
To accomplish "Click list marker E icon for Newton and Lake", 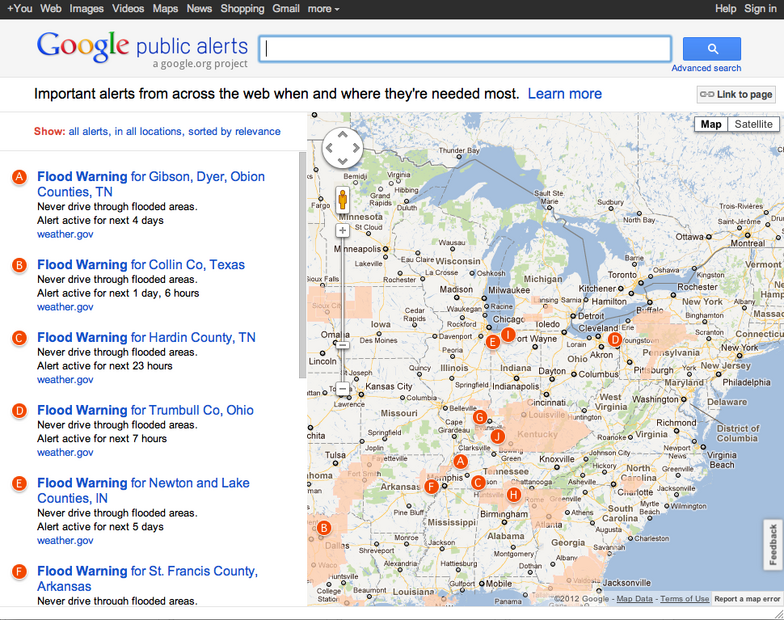I will point(19,484).
